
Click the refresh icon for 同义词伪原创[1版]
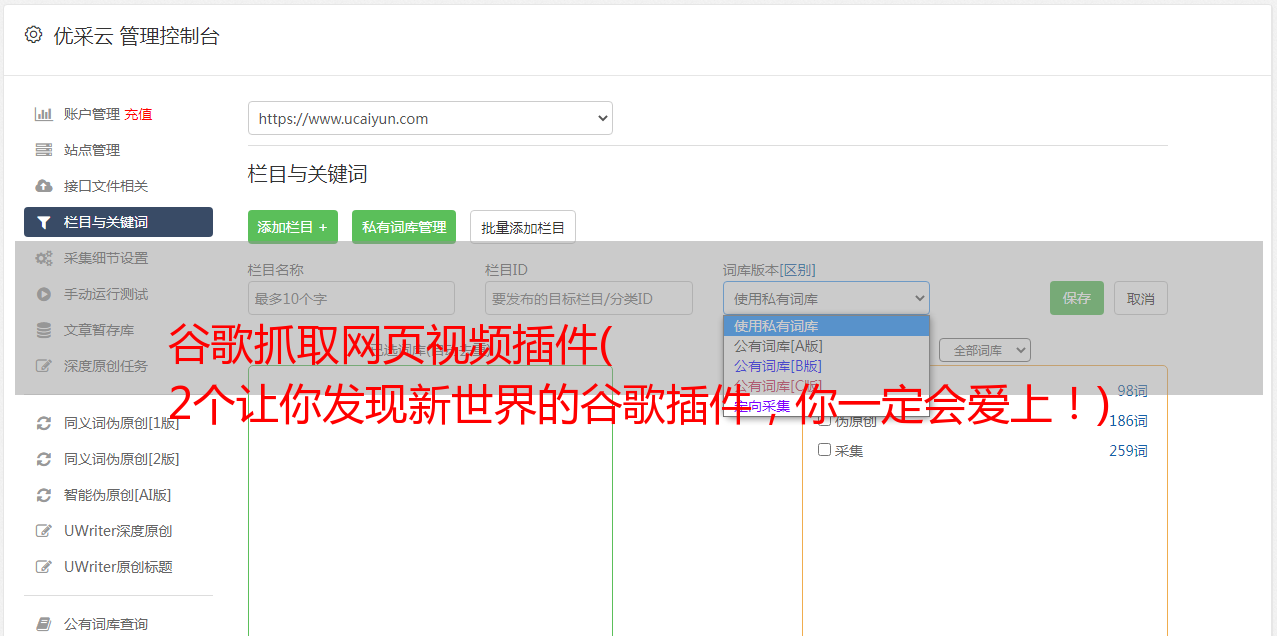[x=43, y=423]
